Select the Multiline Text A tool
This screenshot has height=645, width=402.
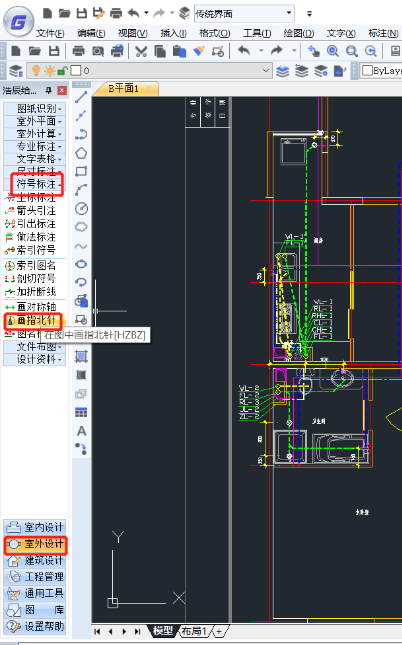tap(81, 431)
